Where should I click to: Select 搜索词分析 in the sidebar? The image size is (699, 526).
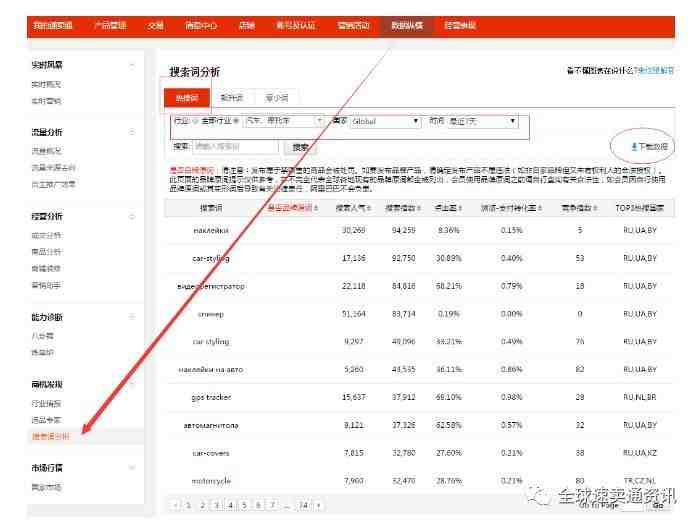tap(50, 436)
